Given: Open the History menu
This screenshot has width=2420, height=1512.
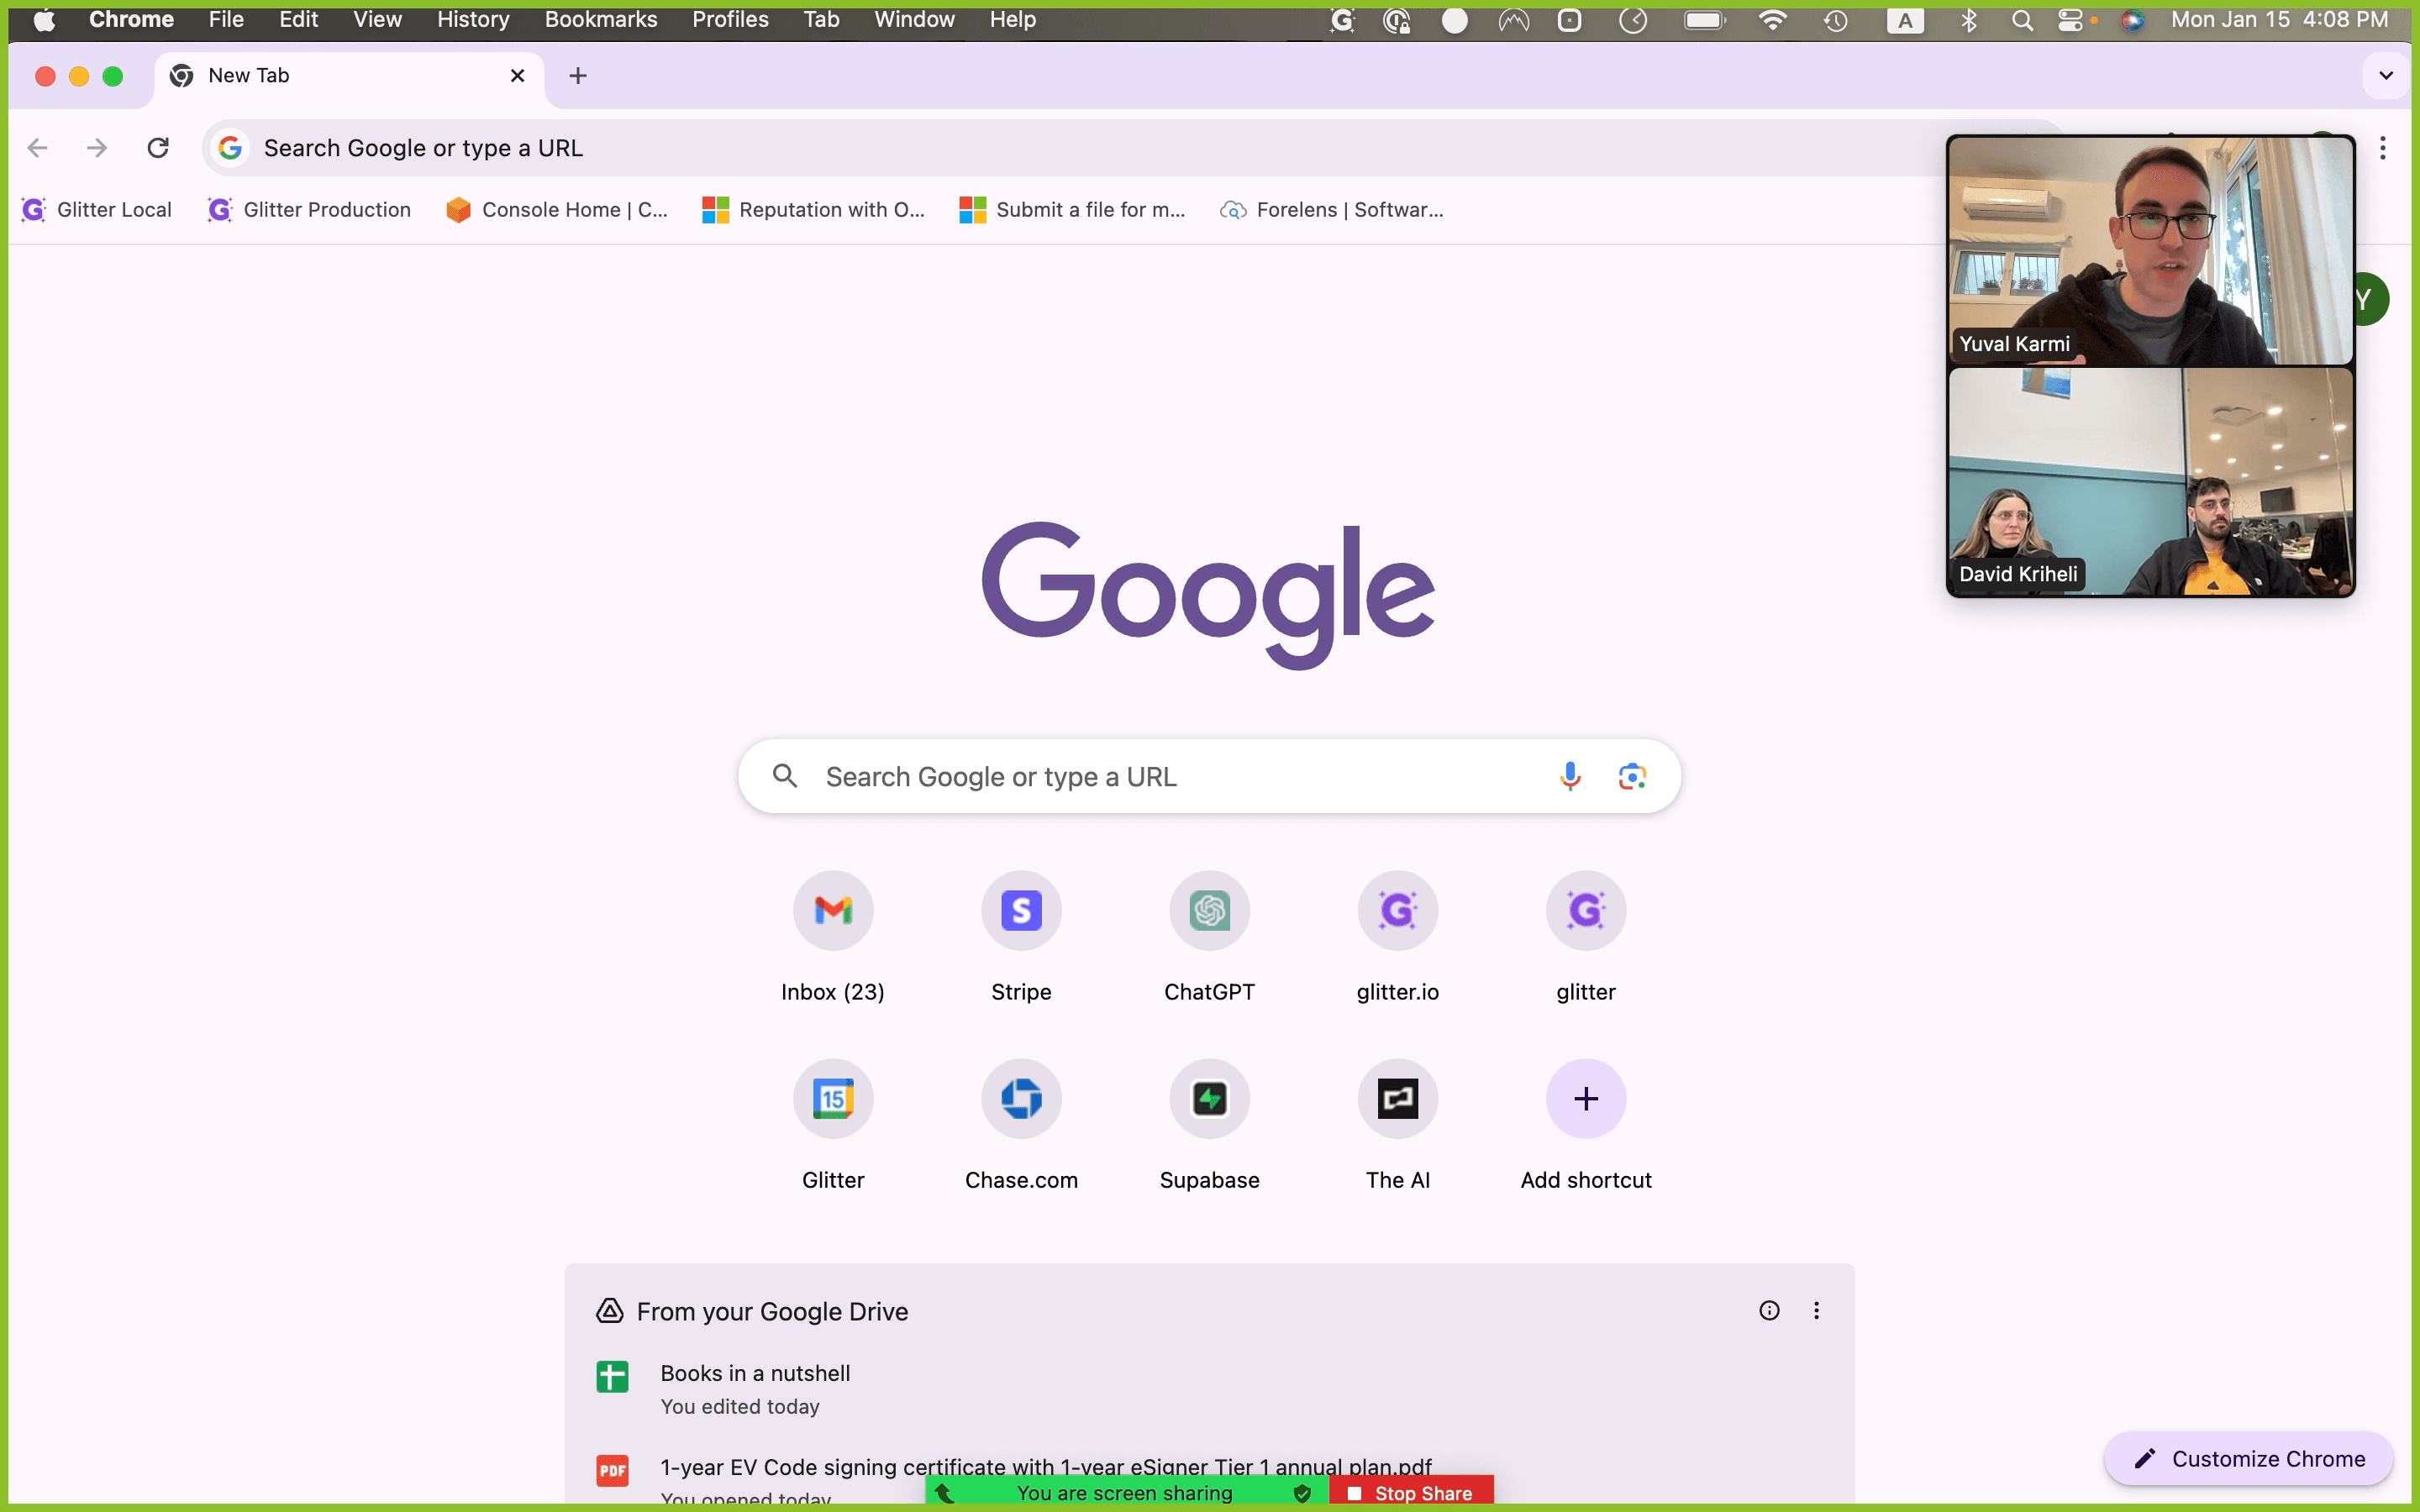Looking at the screenshot, I should tap(473, 19).
